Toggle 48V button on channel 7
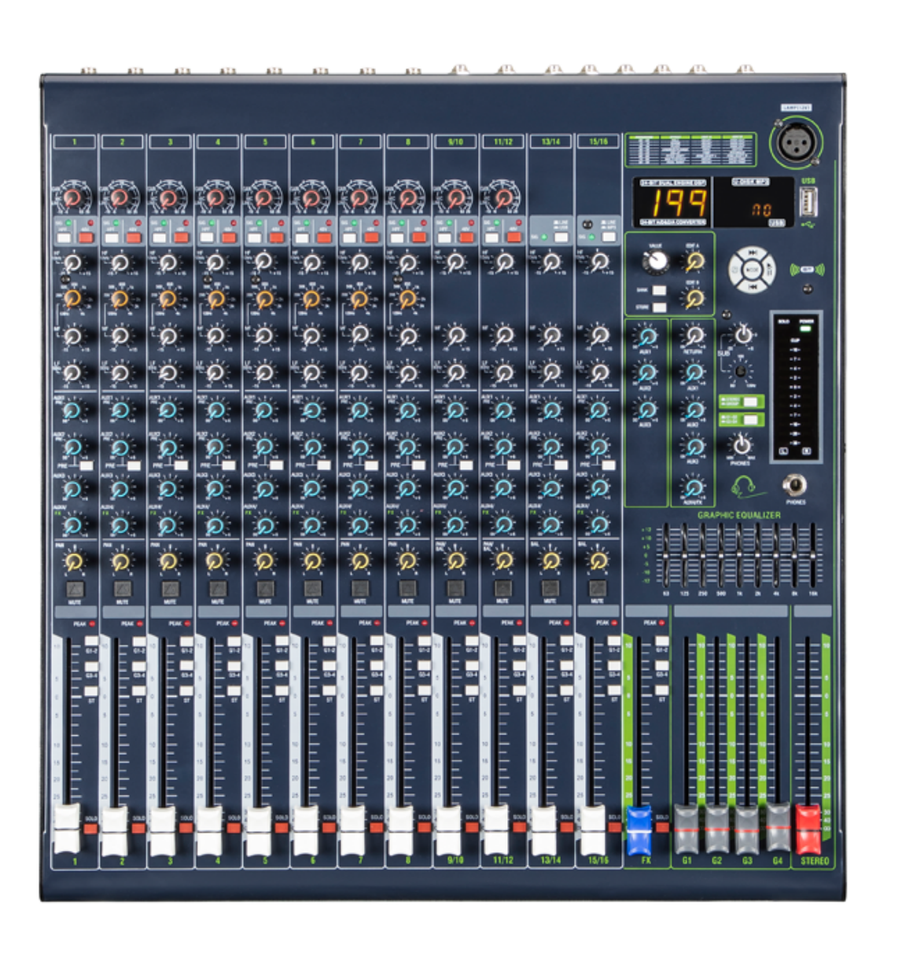Screen dimensions: 902x960 click(x=371, y=238)
